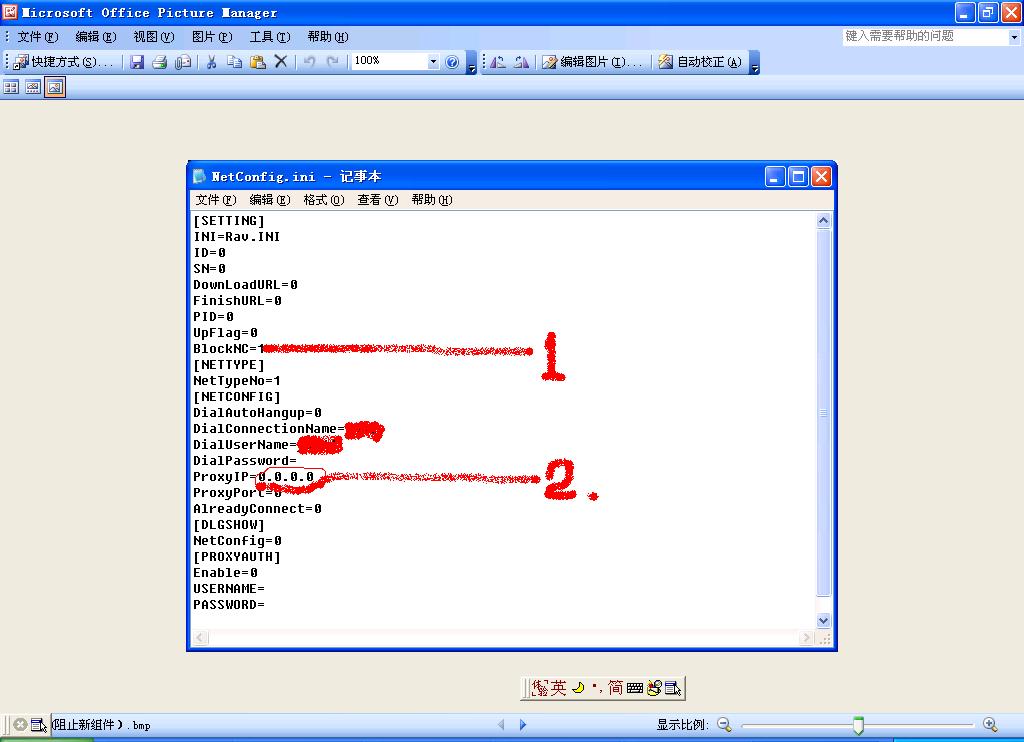Toggle 简 simplified Chinese on IME bar
Screen dimensions: 1024x742
615,688
